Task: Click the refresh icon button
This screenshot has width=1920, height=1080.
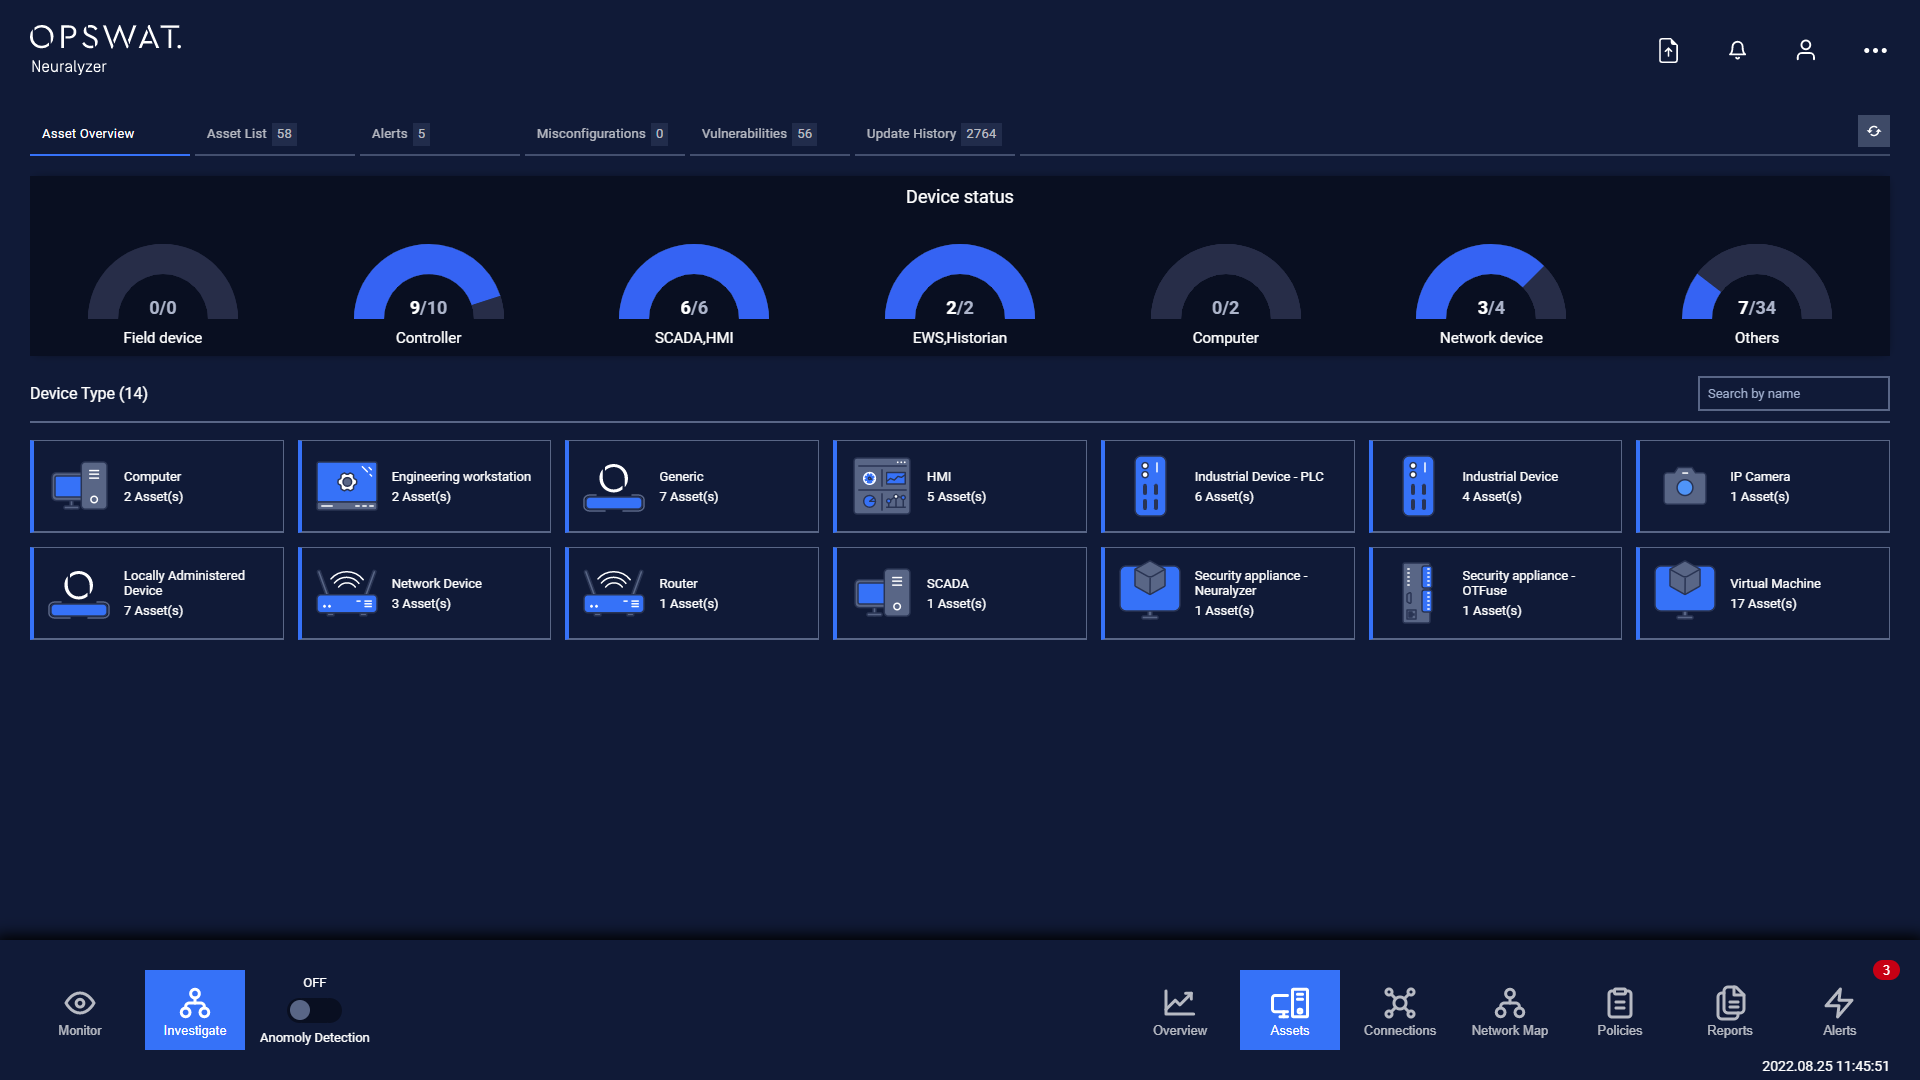Action: [1873, 132]
